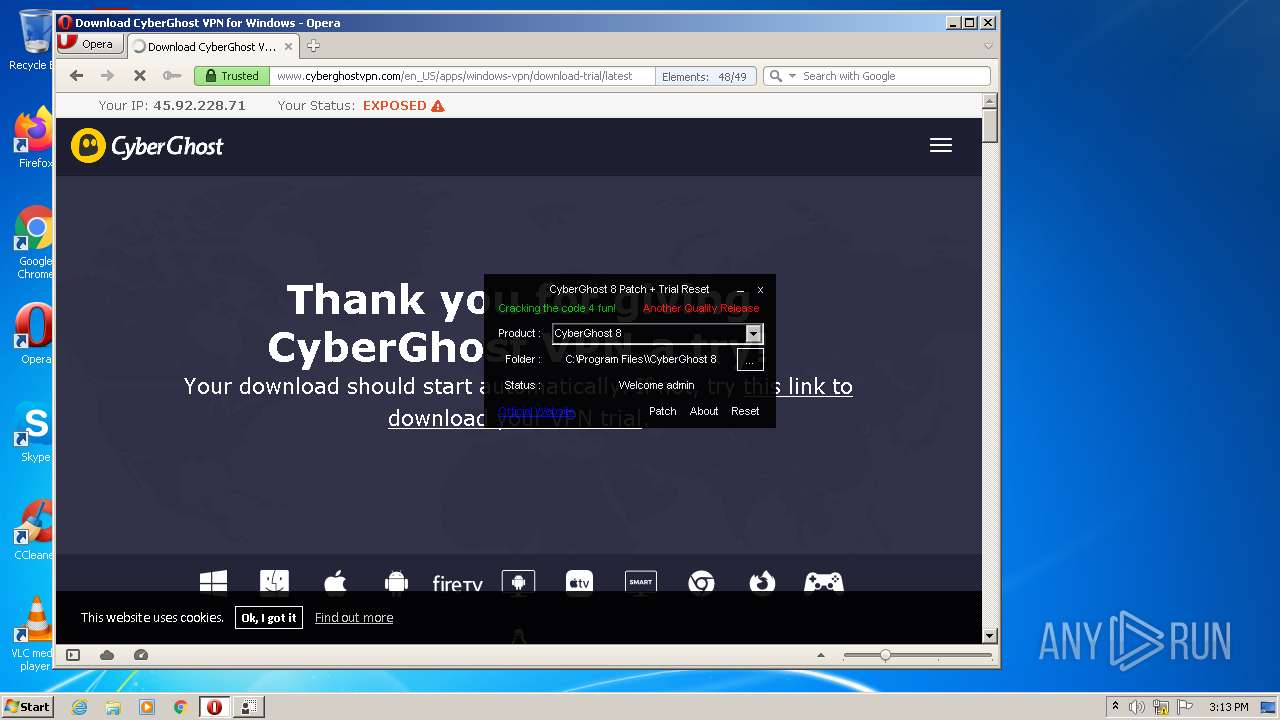
Task: Click the Opera Link cloud icon
Action: [x=107, y=655]
